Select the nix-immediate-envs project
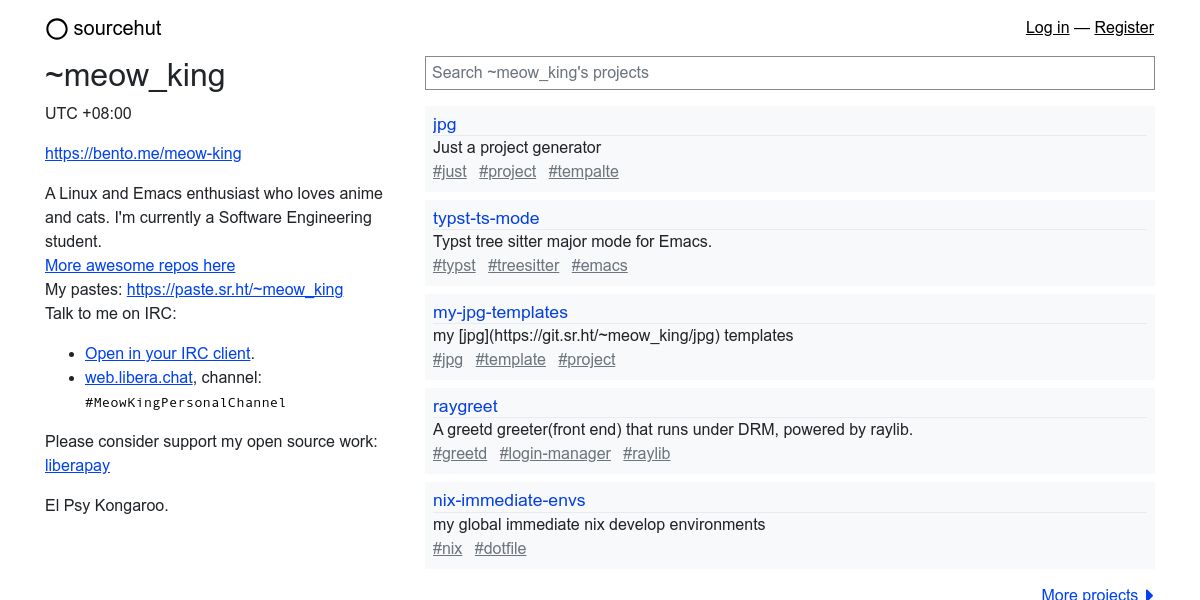The height and width of the screenshot is (600, 1200). click(x=509, y=500)
